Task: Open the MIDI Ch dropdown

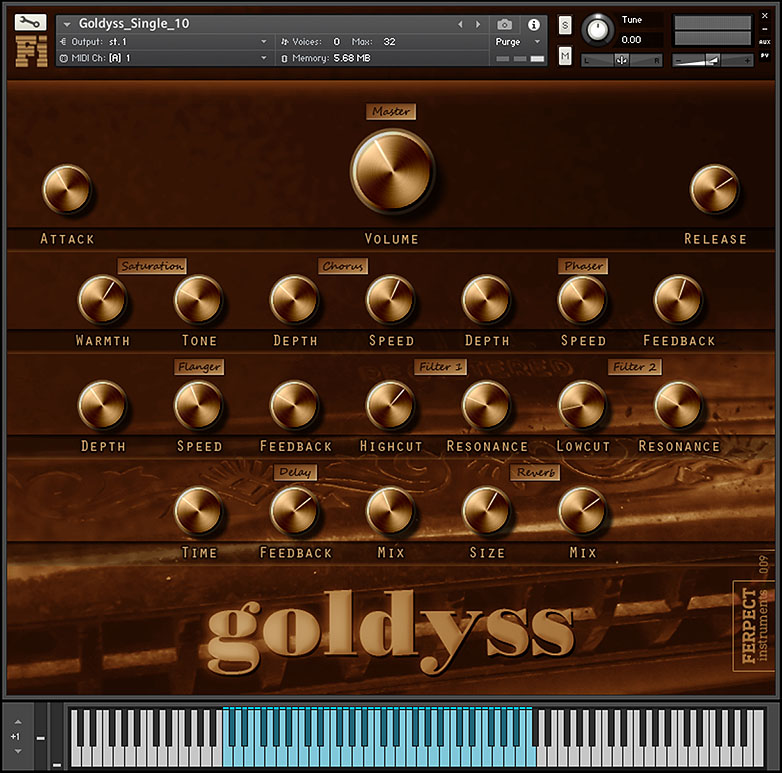Action: pyautogui.click(x=164, y=58)
